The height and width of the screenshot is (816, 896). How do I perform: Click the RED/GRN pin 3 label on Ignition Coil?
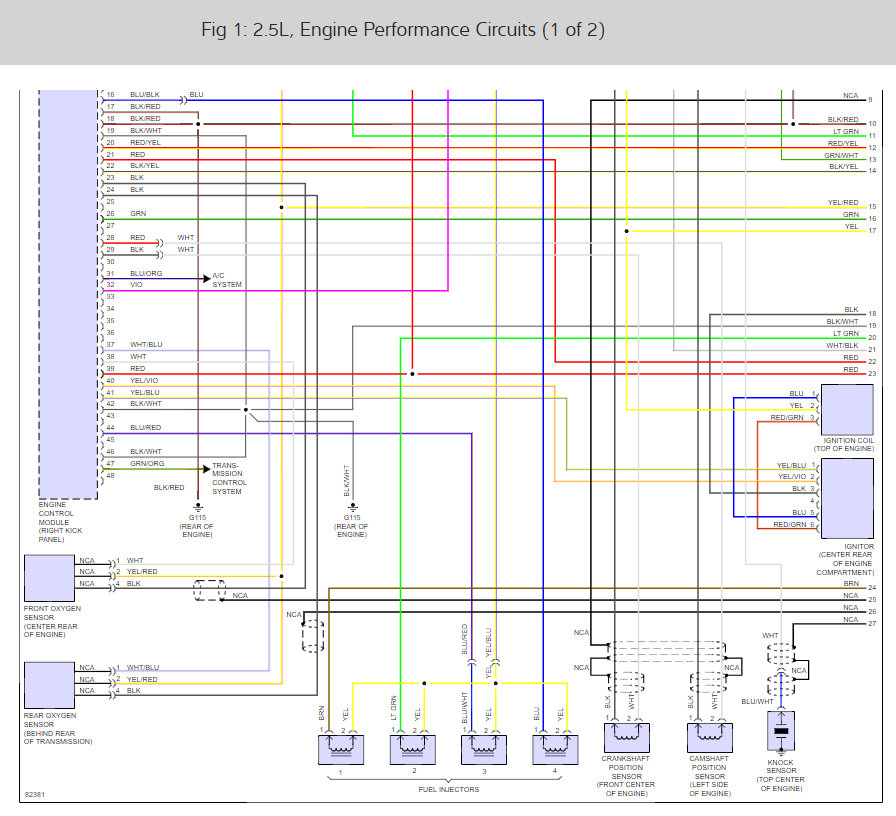click(786, 418)
